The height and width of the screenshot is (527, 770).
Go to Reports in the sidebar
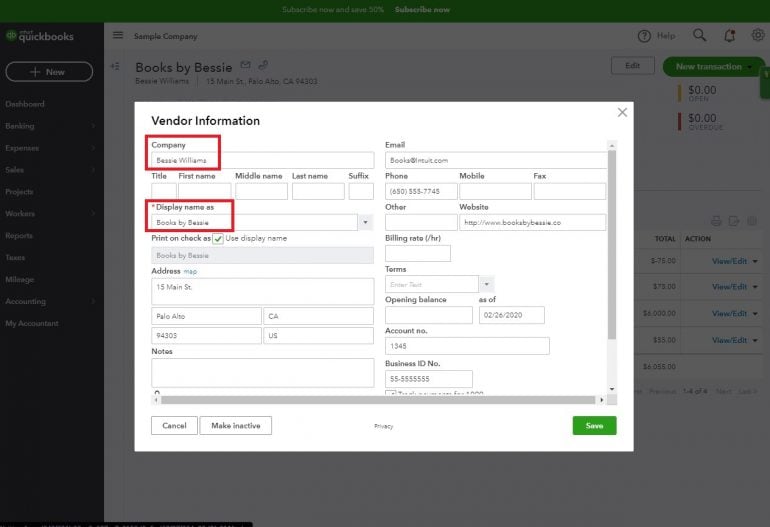tap(19, 236)
